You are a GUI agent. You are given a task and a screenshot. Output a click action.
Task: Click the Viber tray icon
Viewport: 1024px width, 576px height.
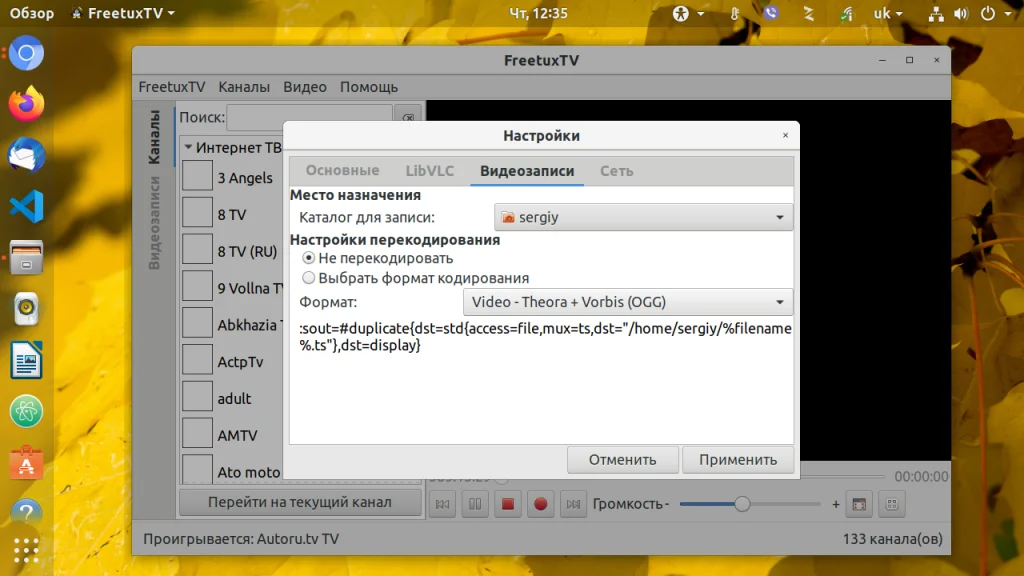tap(771, 13)
